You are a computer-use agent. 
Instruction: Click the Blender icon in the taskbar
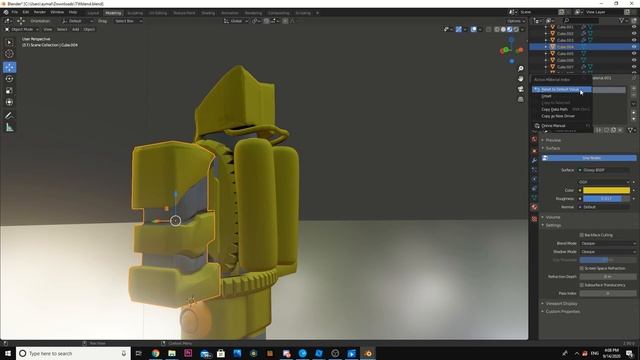(x=368, y=353)
